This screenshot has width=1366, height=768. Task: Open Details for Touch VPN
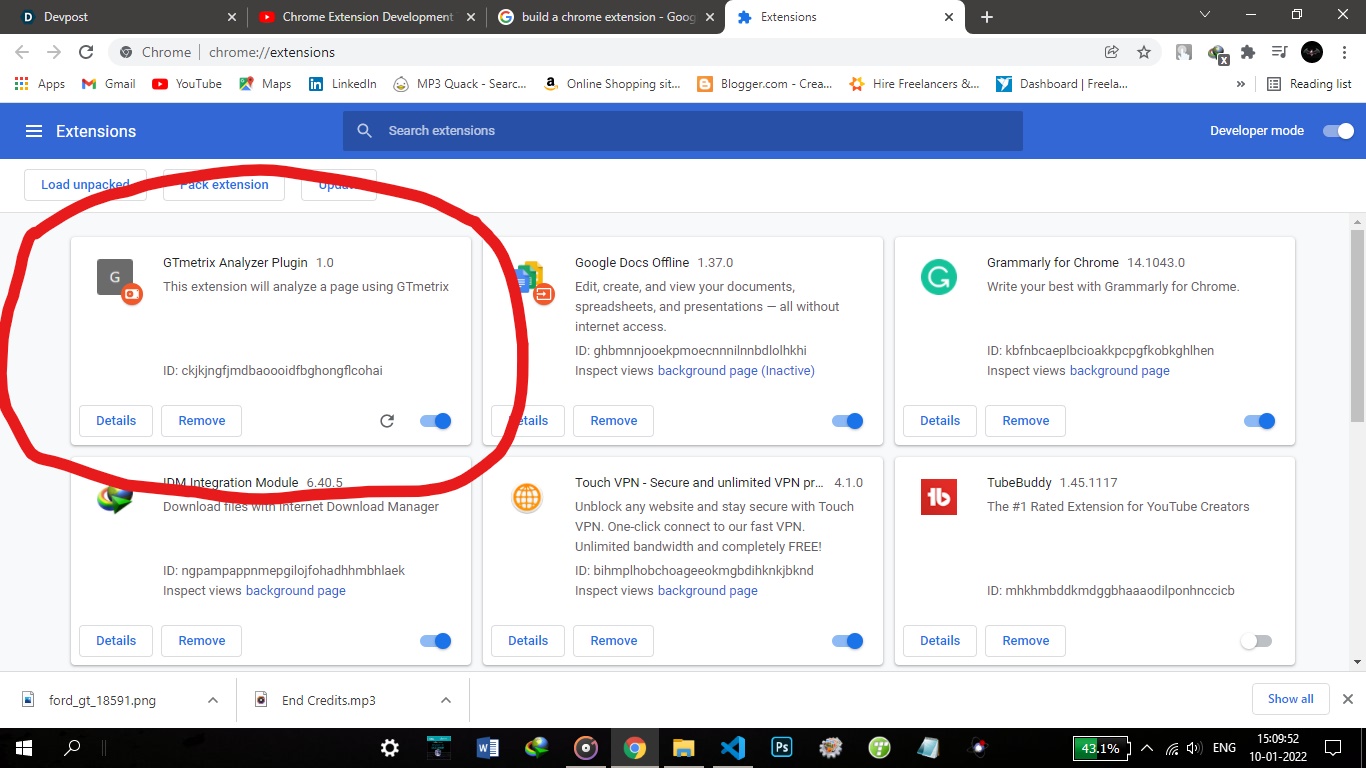[528, 641]
